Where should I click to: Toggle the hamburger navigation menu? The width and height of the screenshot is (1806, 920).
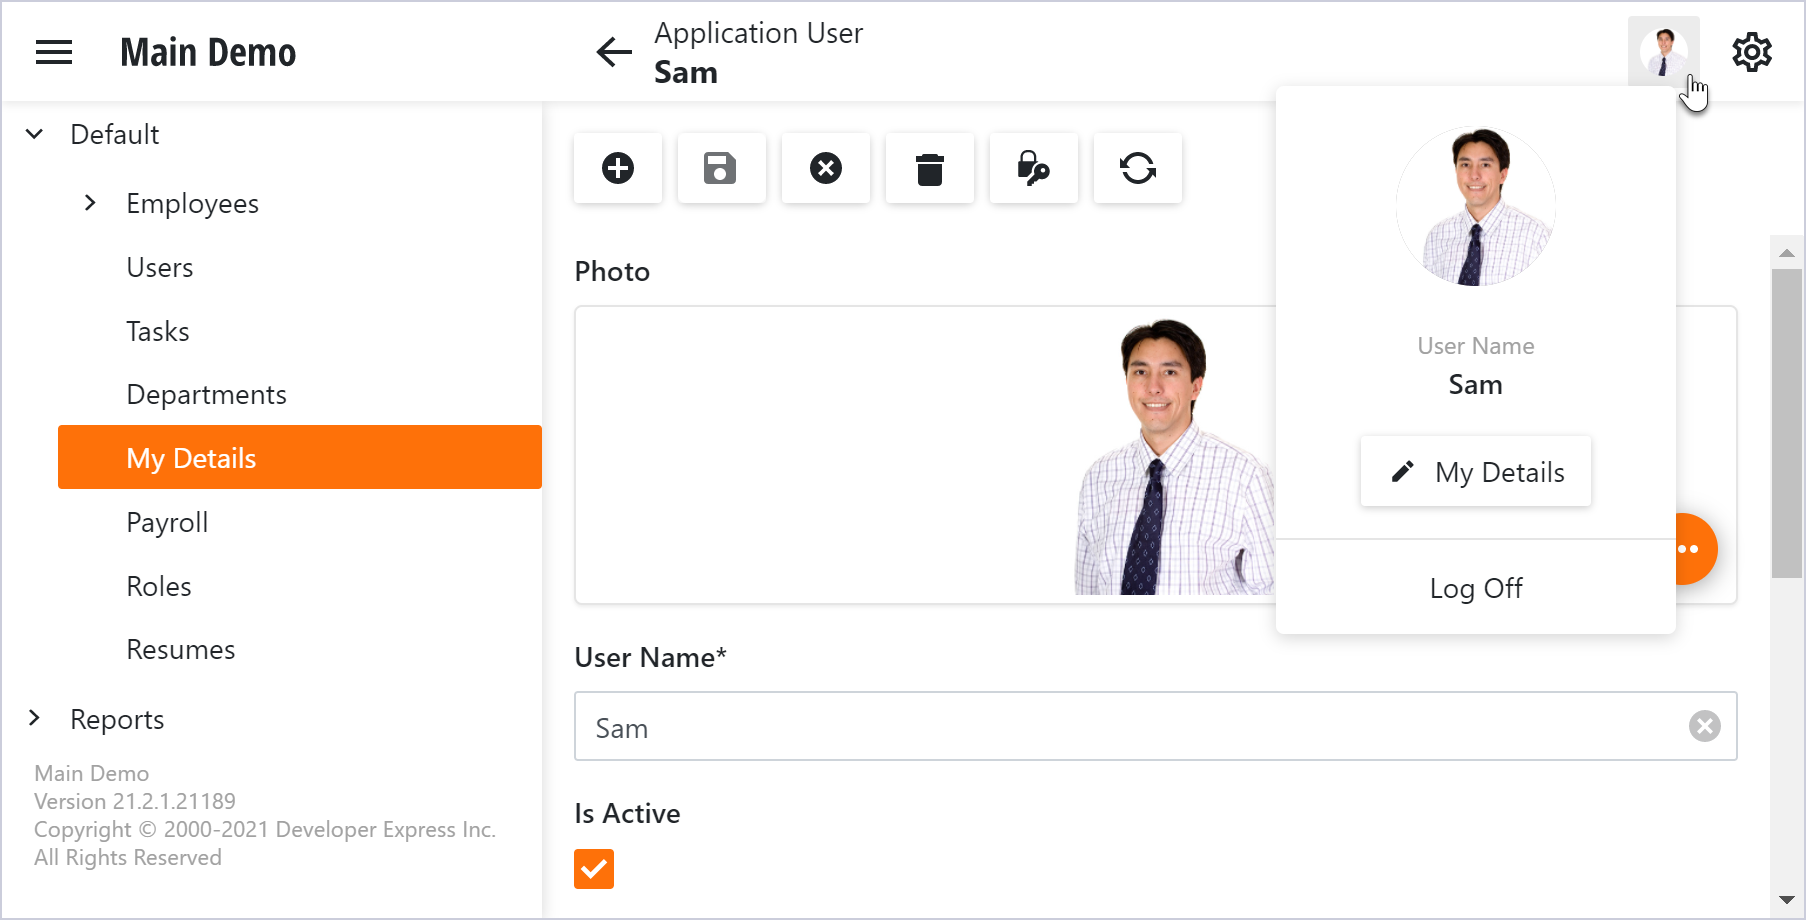click(x=54, y=52)
